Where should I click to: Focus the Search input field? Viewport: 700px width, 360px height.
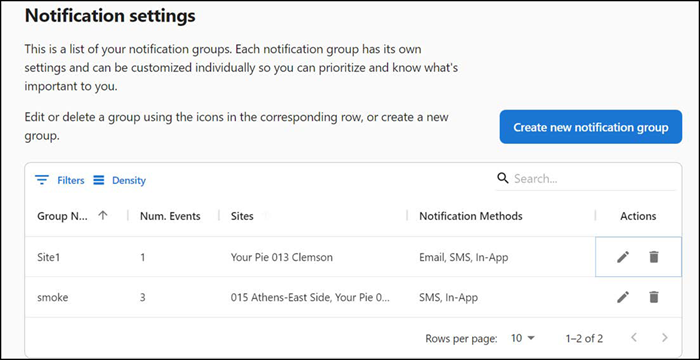click(x=594, y=179)
